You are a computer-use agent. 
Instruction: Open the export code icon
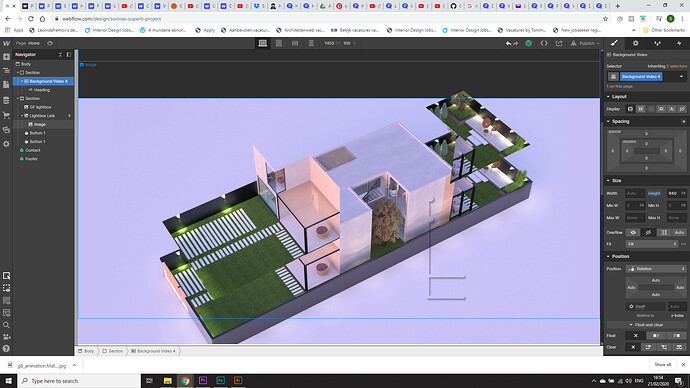point(544,43)
